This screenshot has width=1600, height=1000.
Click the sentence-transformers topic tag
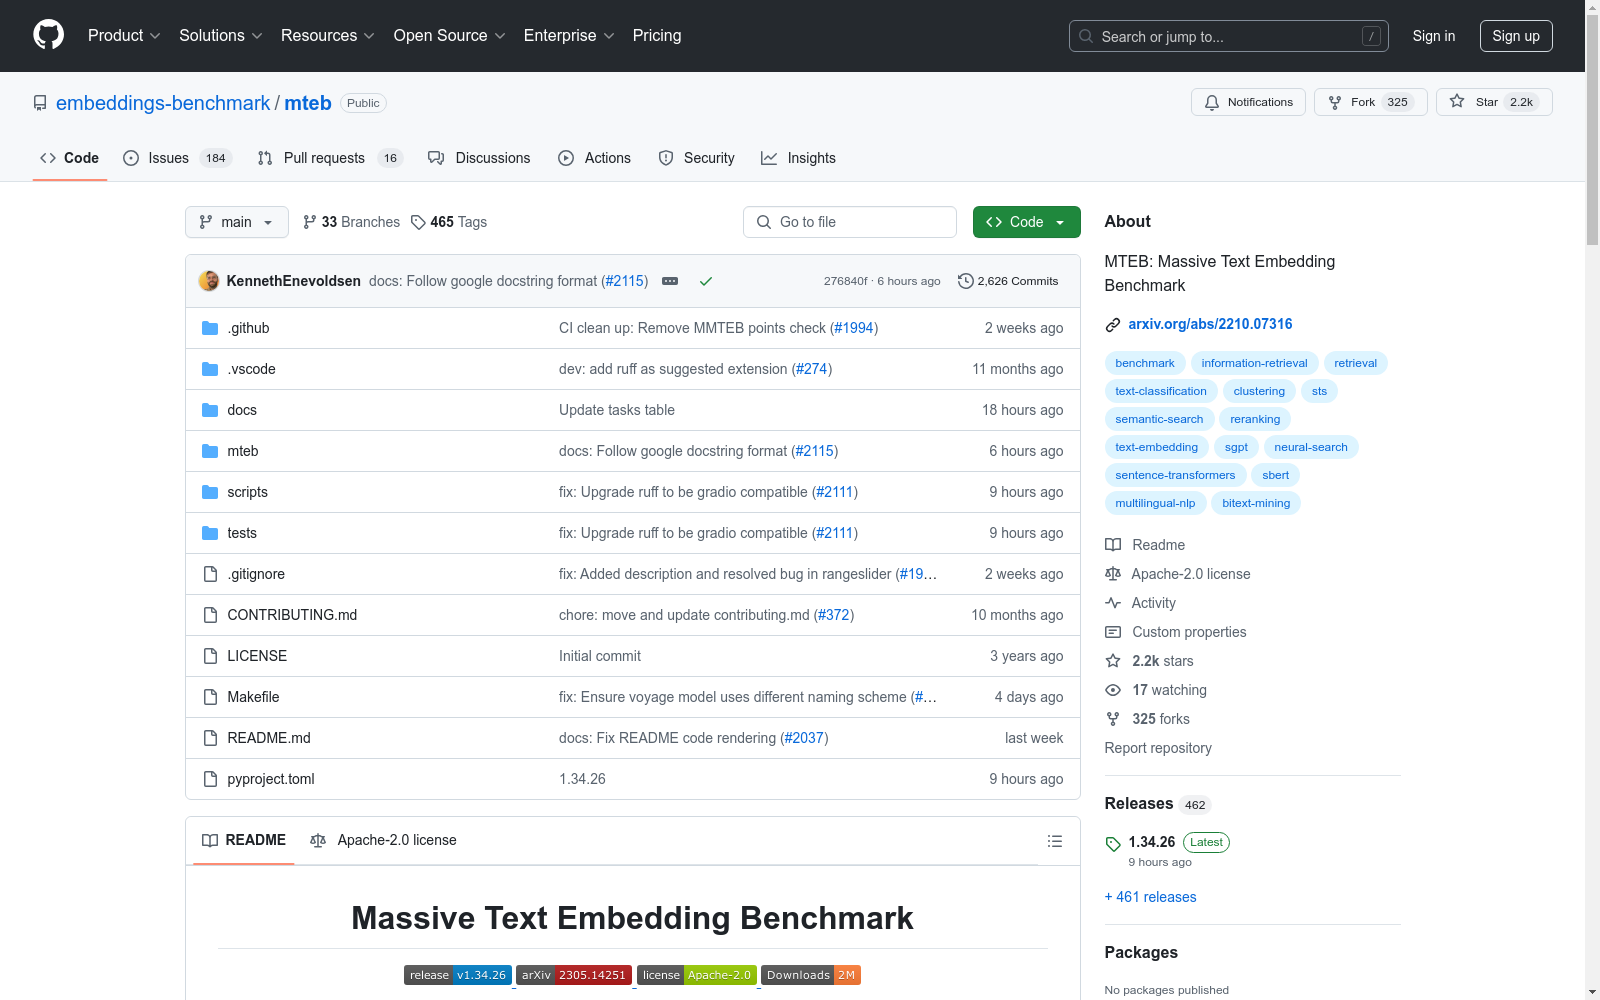[1175, 475]
